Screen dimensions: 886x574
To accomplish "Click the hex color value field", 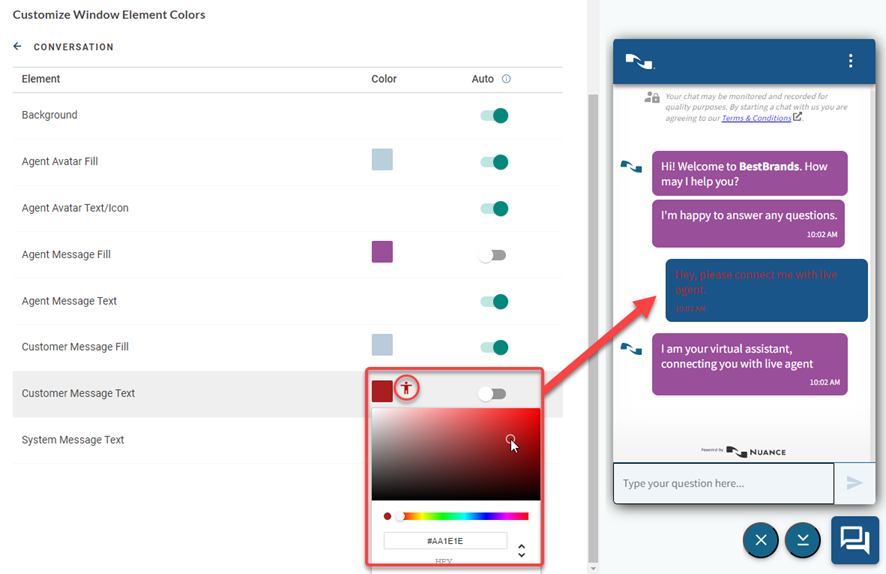I will pos(445,541).
